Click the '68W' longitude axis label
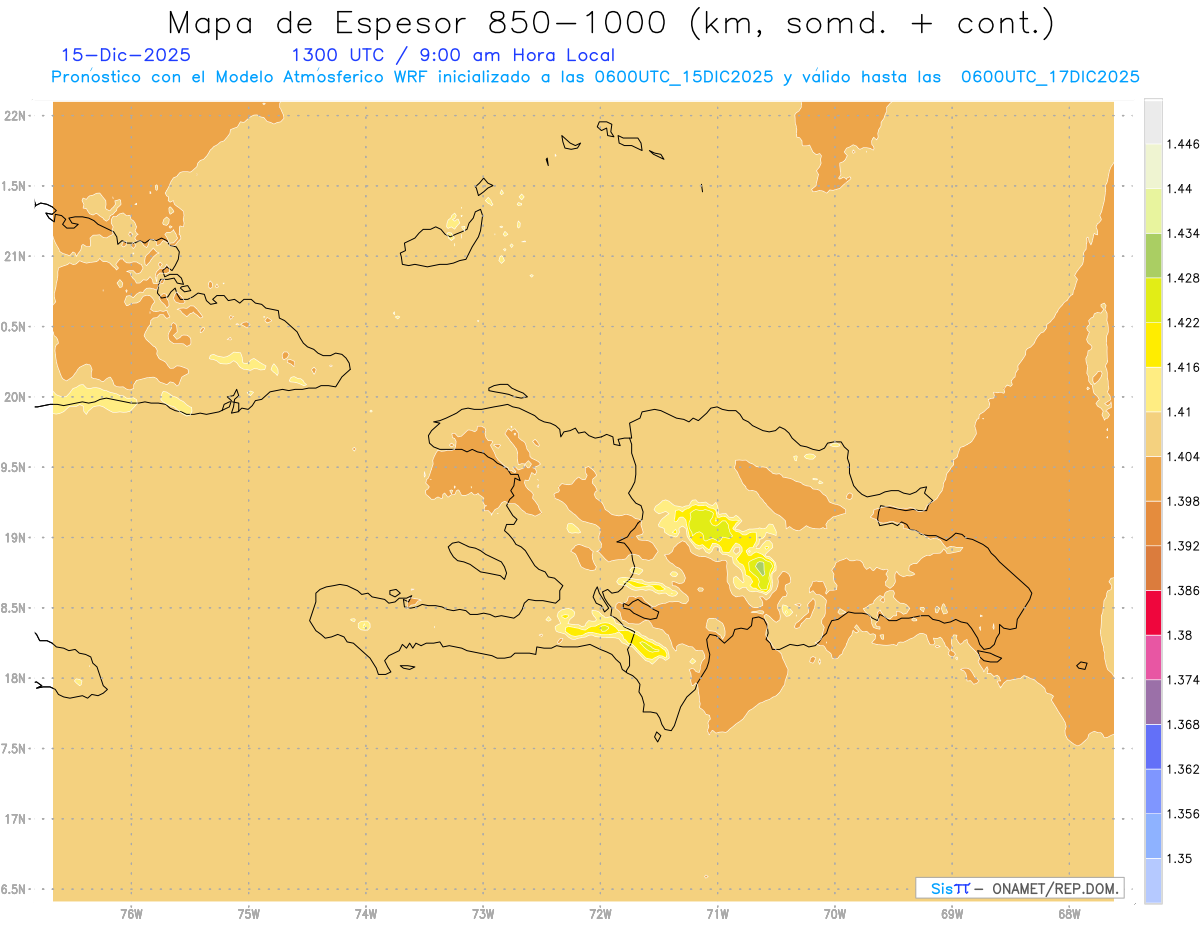The height and width of the screenshot is (927, 1200). pyautogui.click(x=1069, y=914)
